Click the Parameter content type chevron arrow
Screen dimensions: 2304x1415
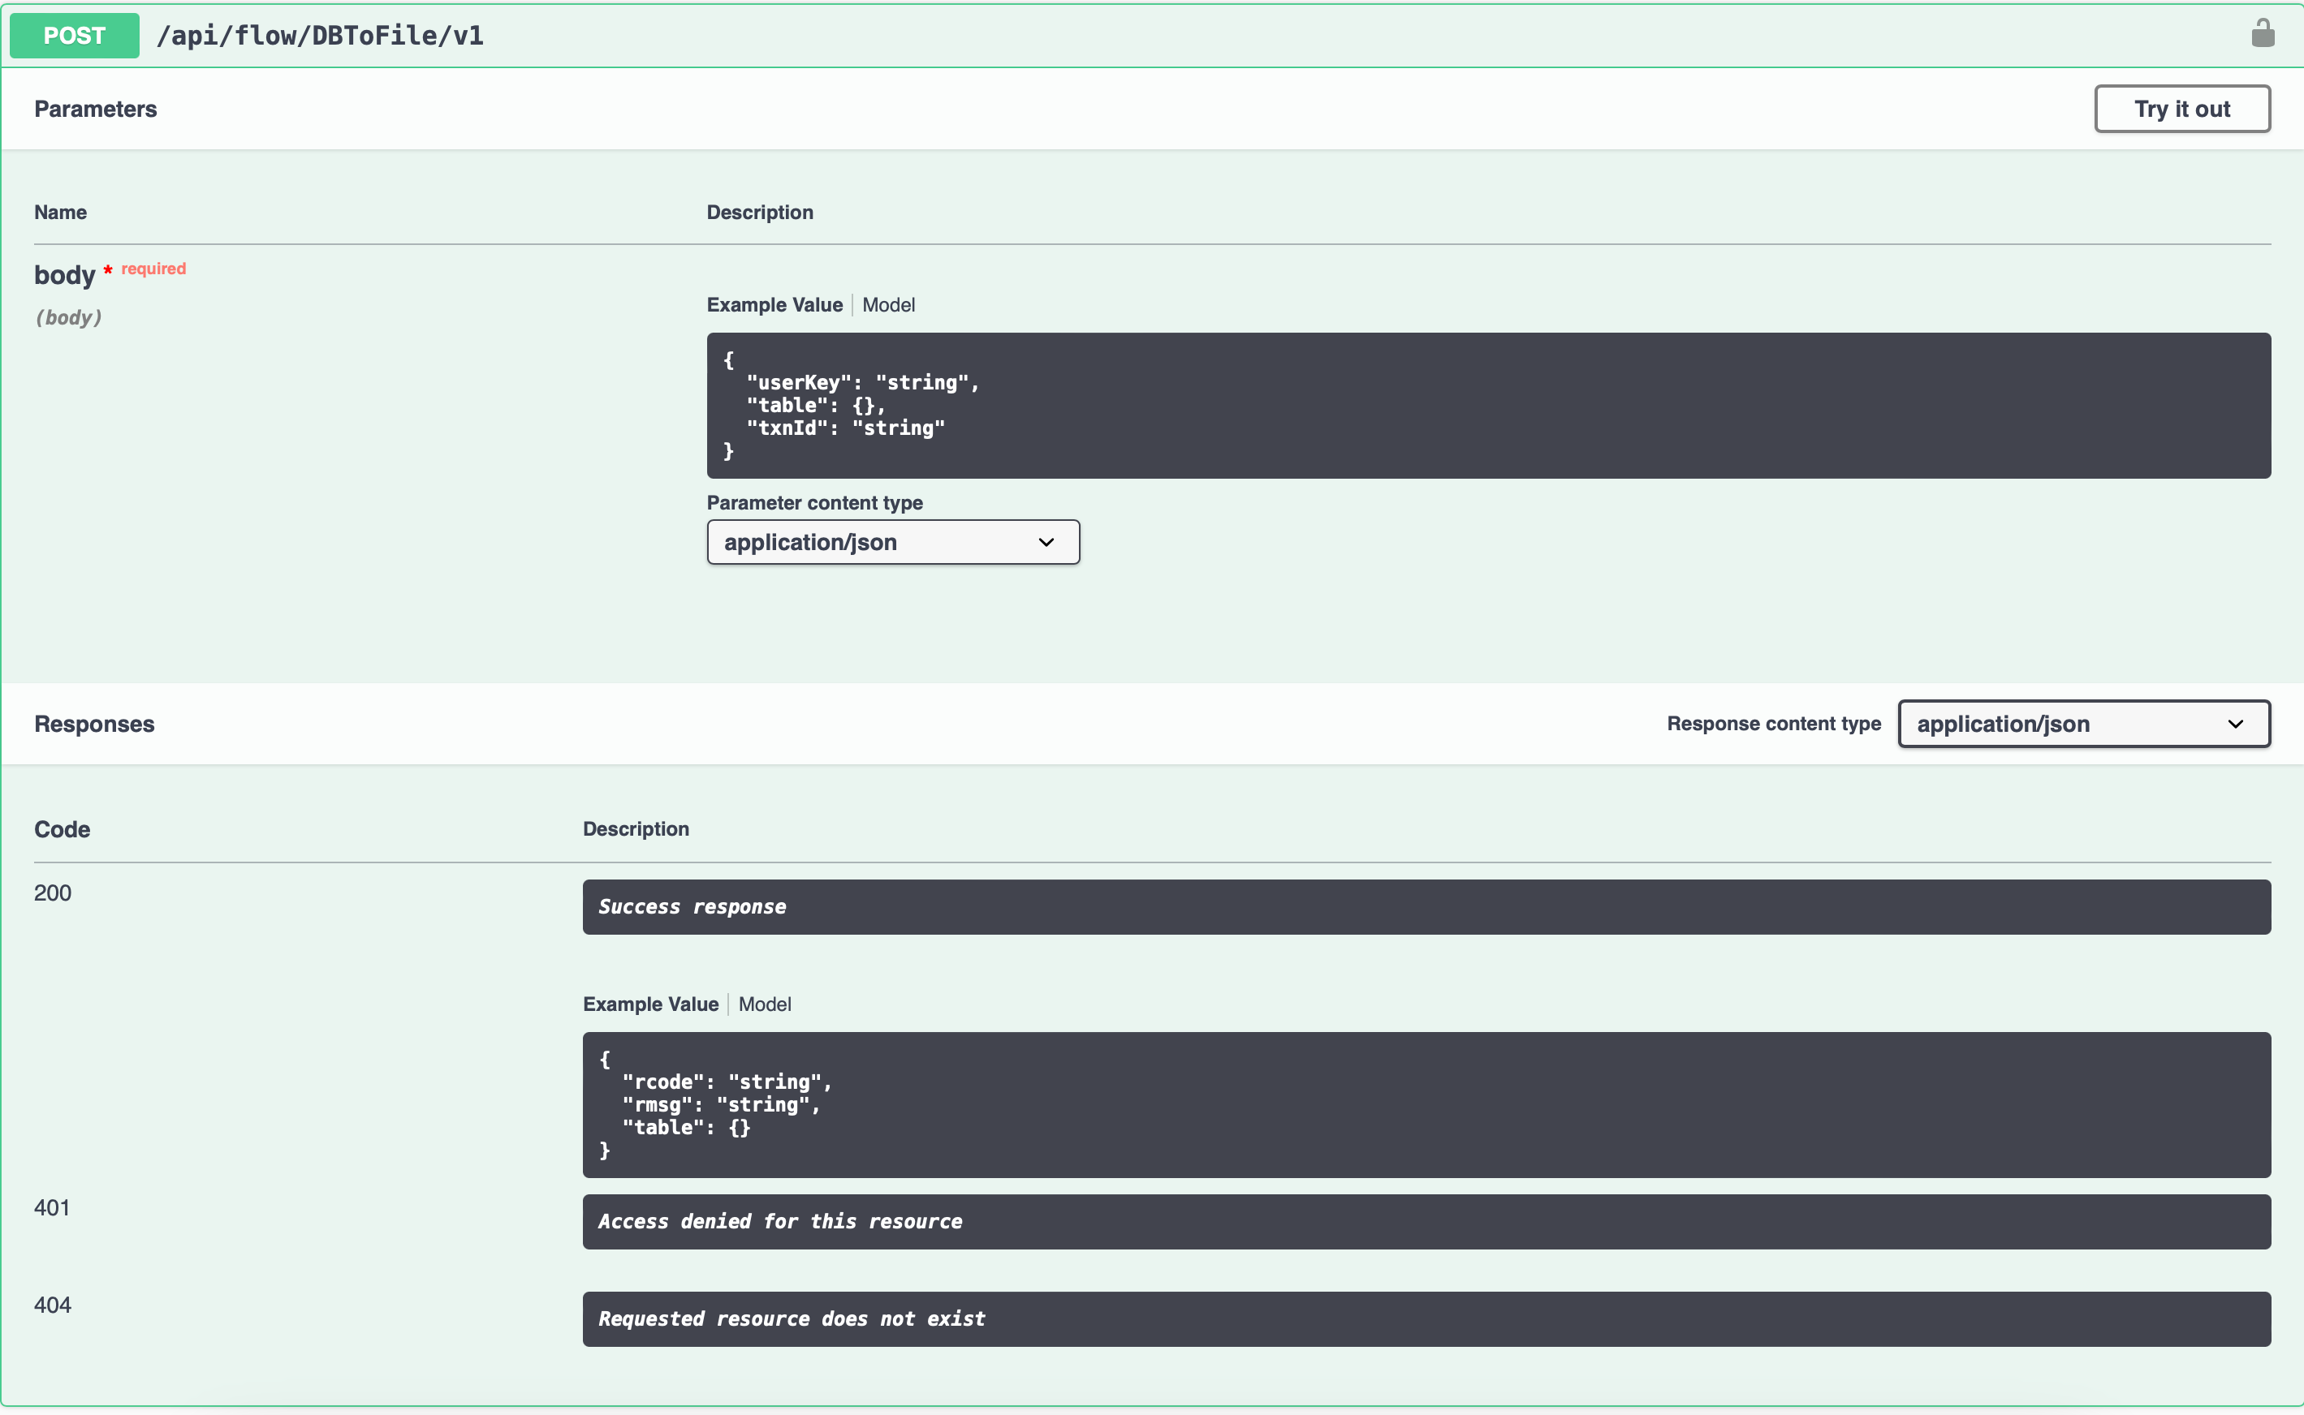pyautogui.click(x=1046, y=542)
